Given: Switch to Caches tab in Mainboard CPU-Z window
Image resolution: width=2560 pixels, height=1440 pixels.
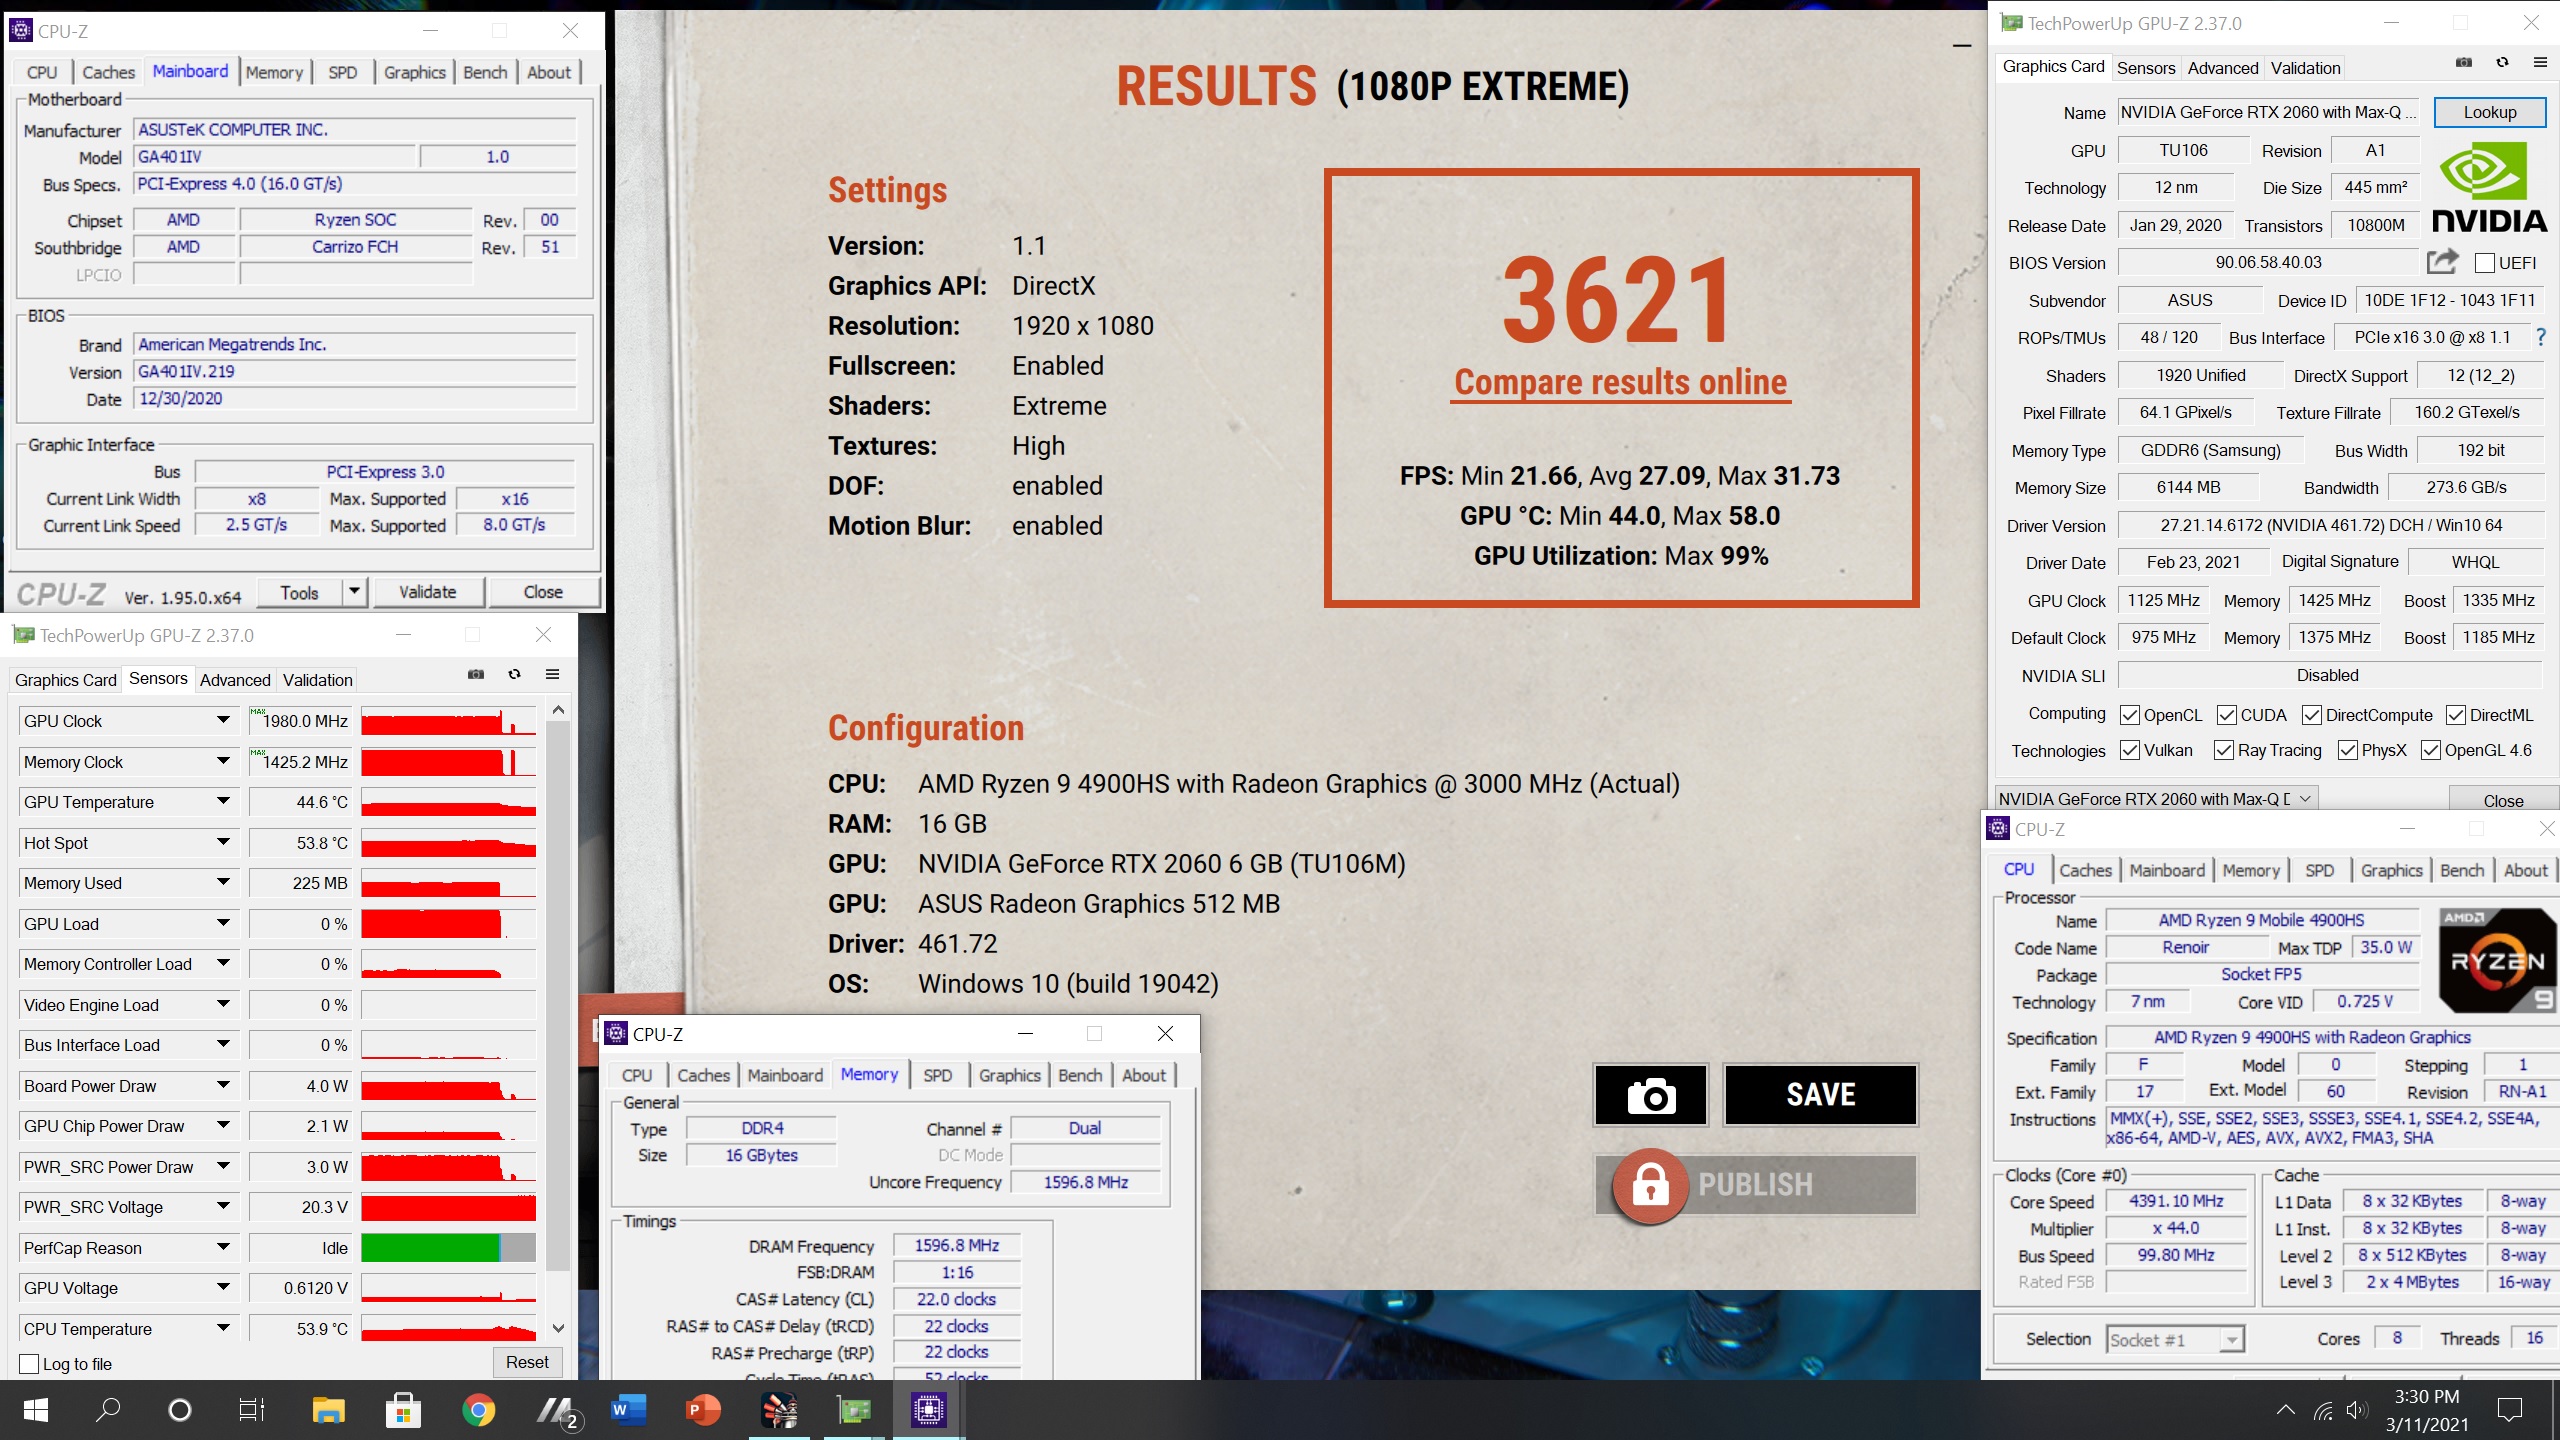Looking at the screenshot, I should click(x=108, y=72).
